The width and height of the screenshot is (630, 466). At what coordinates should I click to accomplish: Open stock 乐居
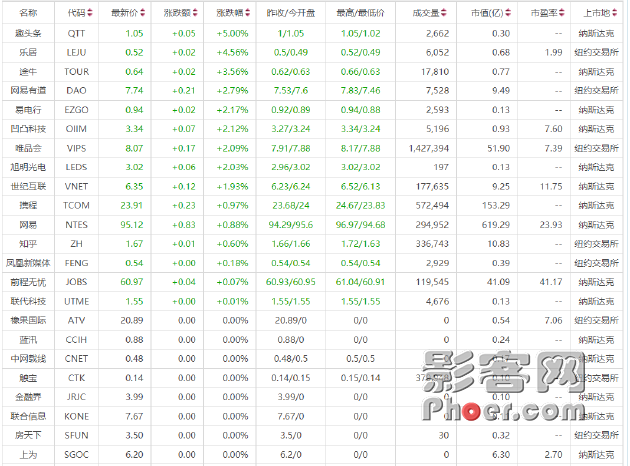(x=28, y=53)
